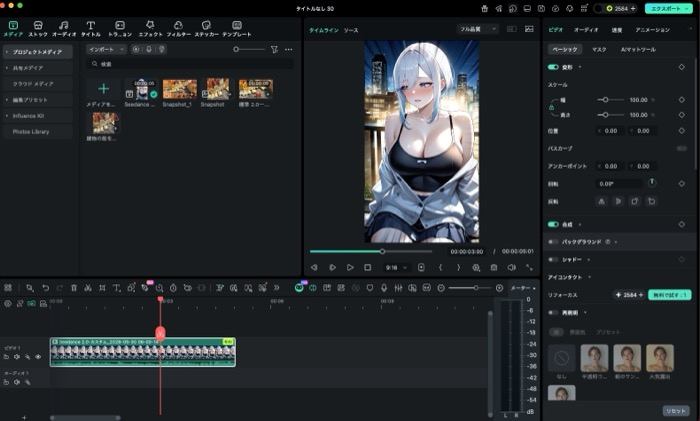The image size is (700, 421).
Task: Open the 9:16 aspect ratio dropdown
Action: tap(396, 267)
